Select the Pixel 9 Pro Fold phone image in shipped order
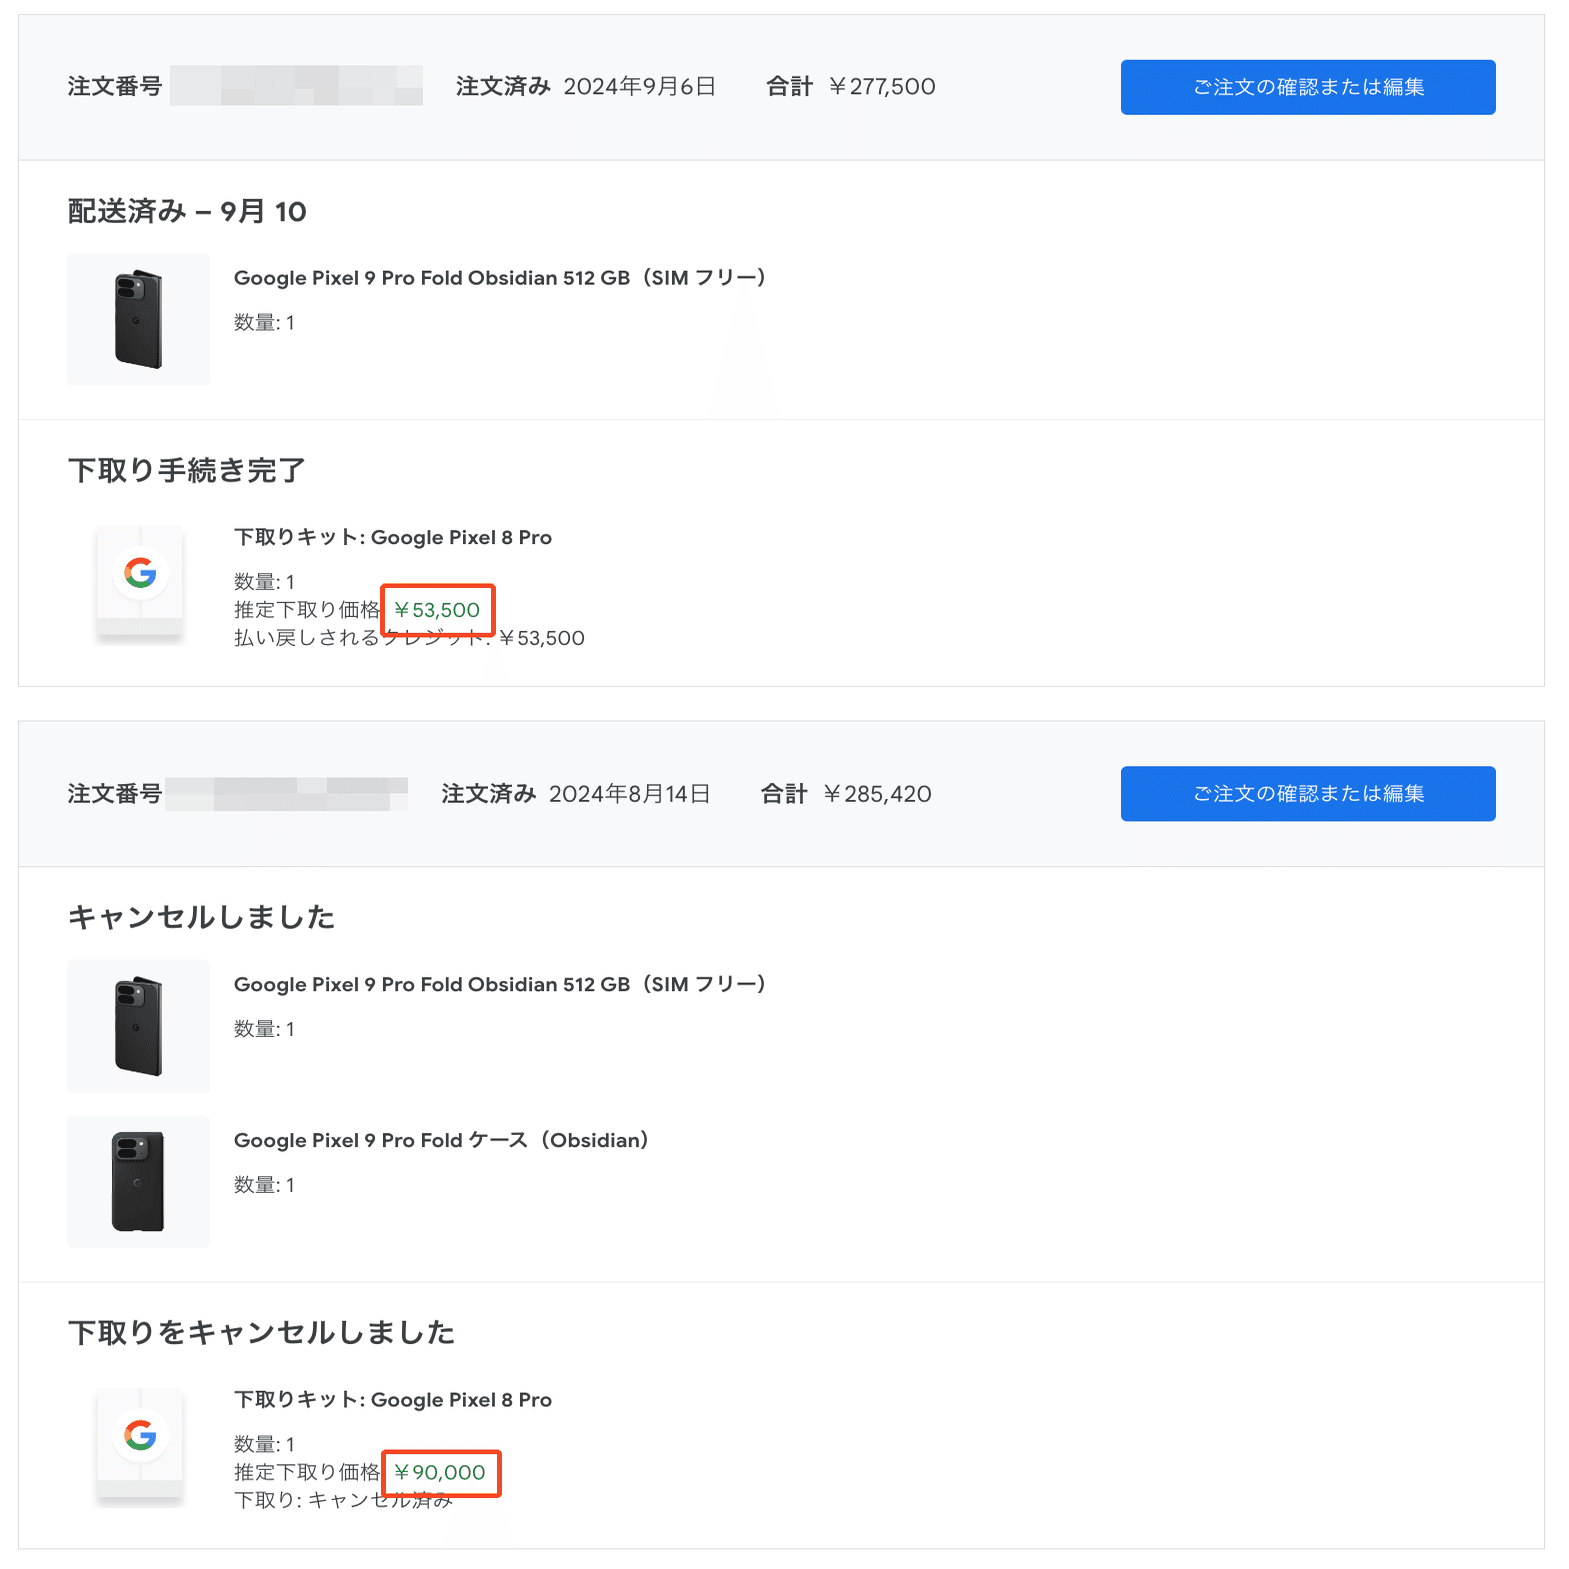 pyautogui.click(x=138, y=319)
